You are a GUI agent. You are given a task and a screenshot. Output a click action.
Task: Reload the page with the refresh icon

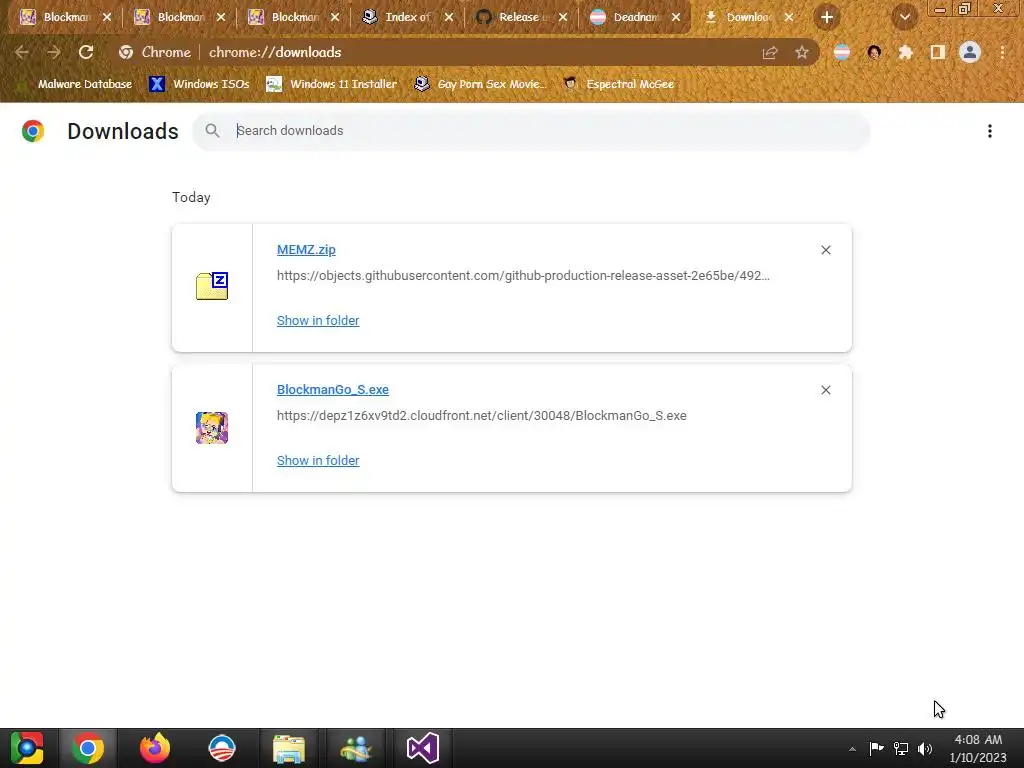coord(86,52)
